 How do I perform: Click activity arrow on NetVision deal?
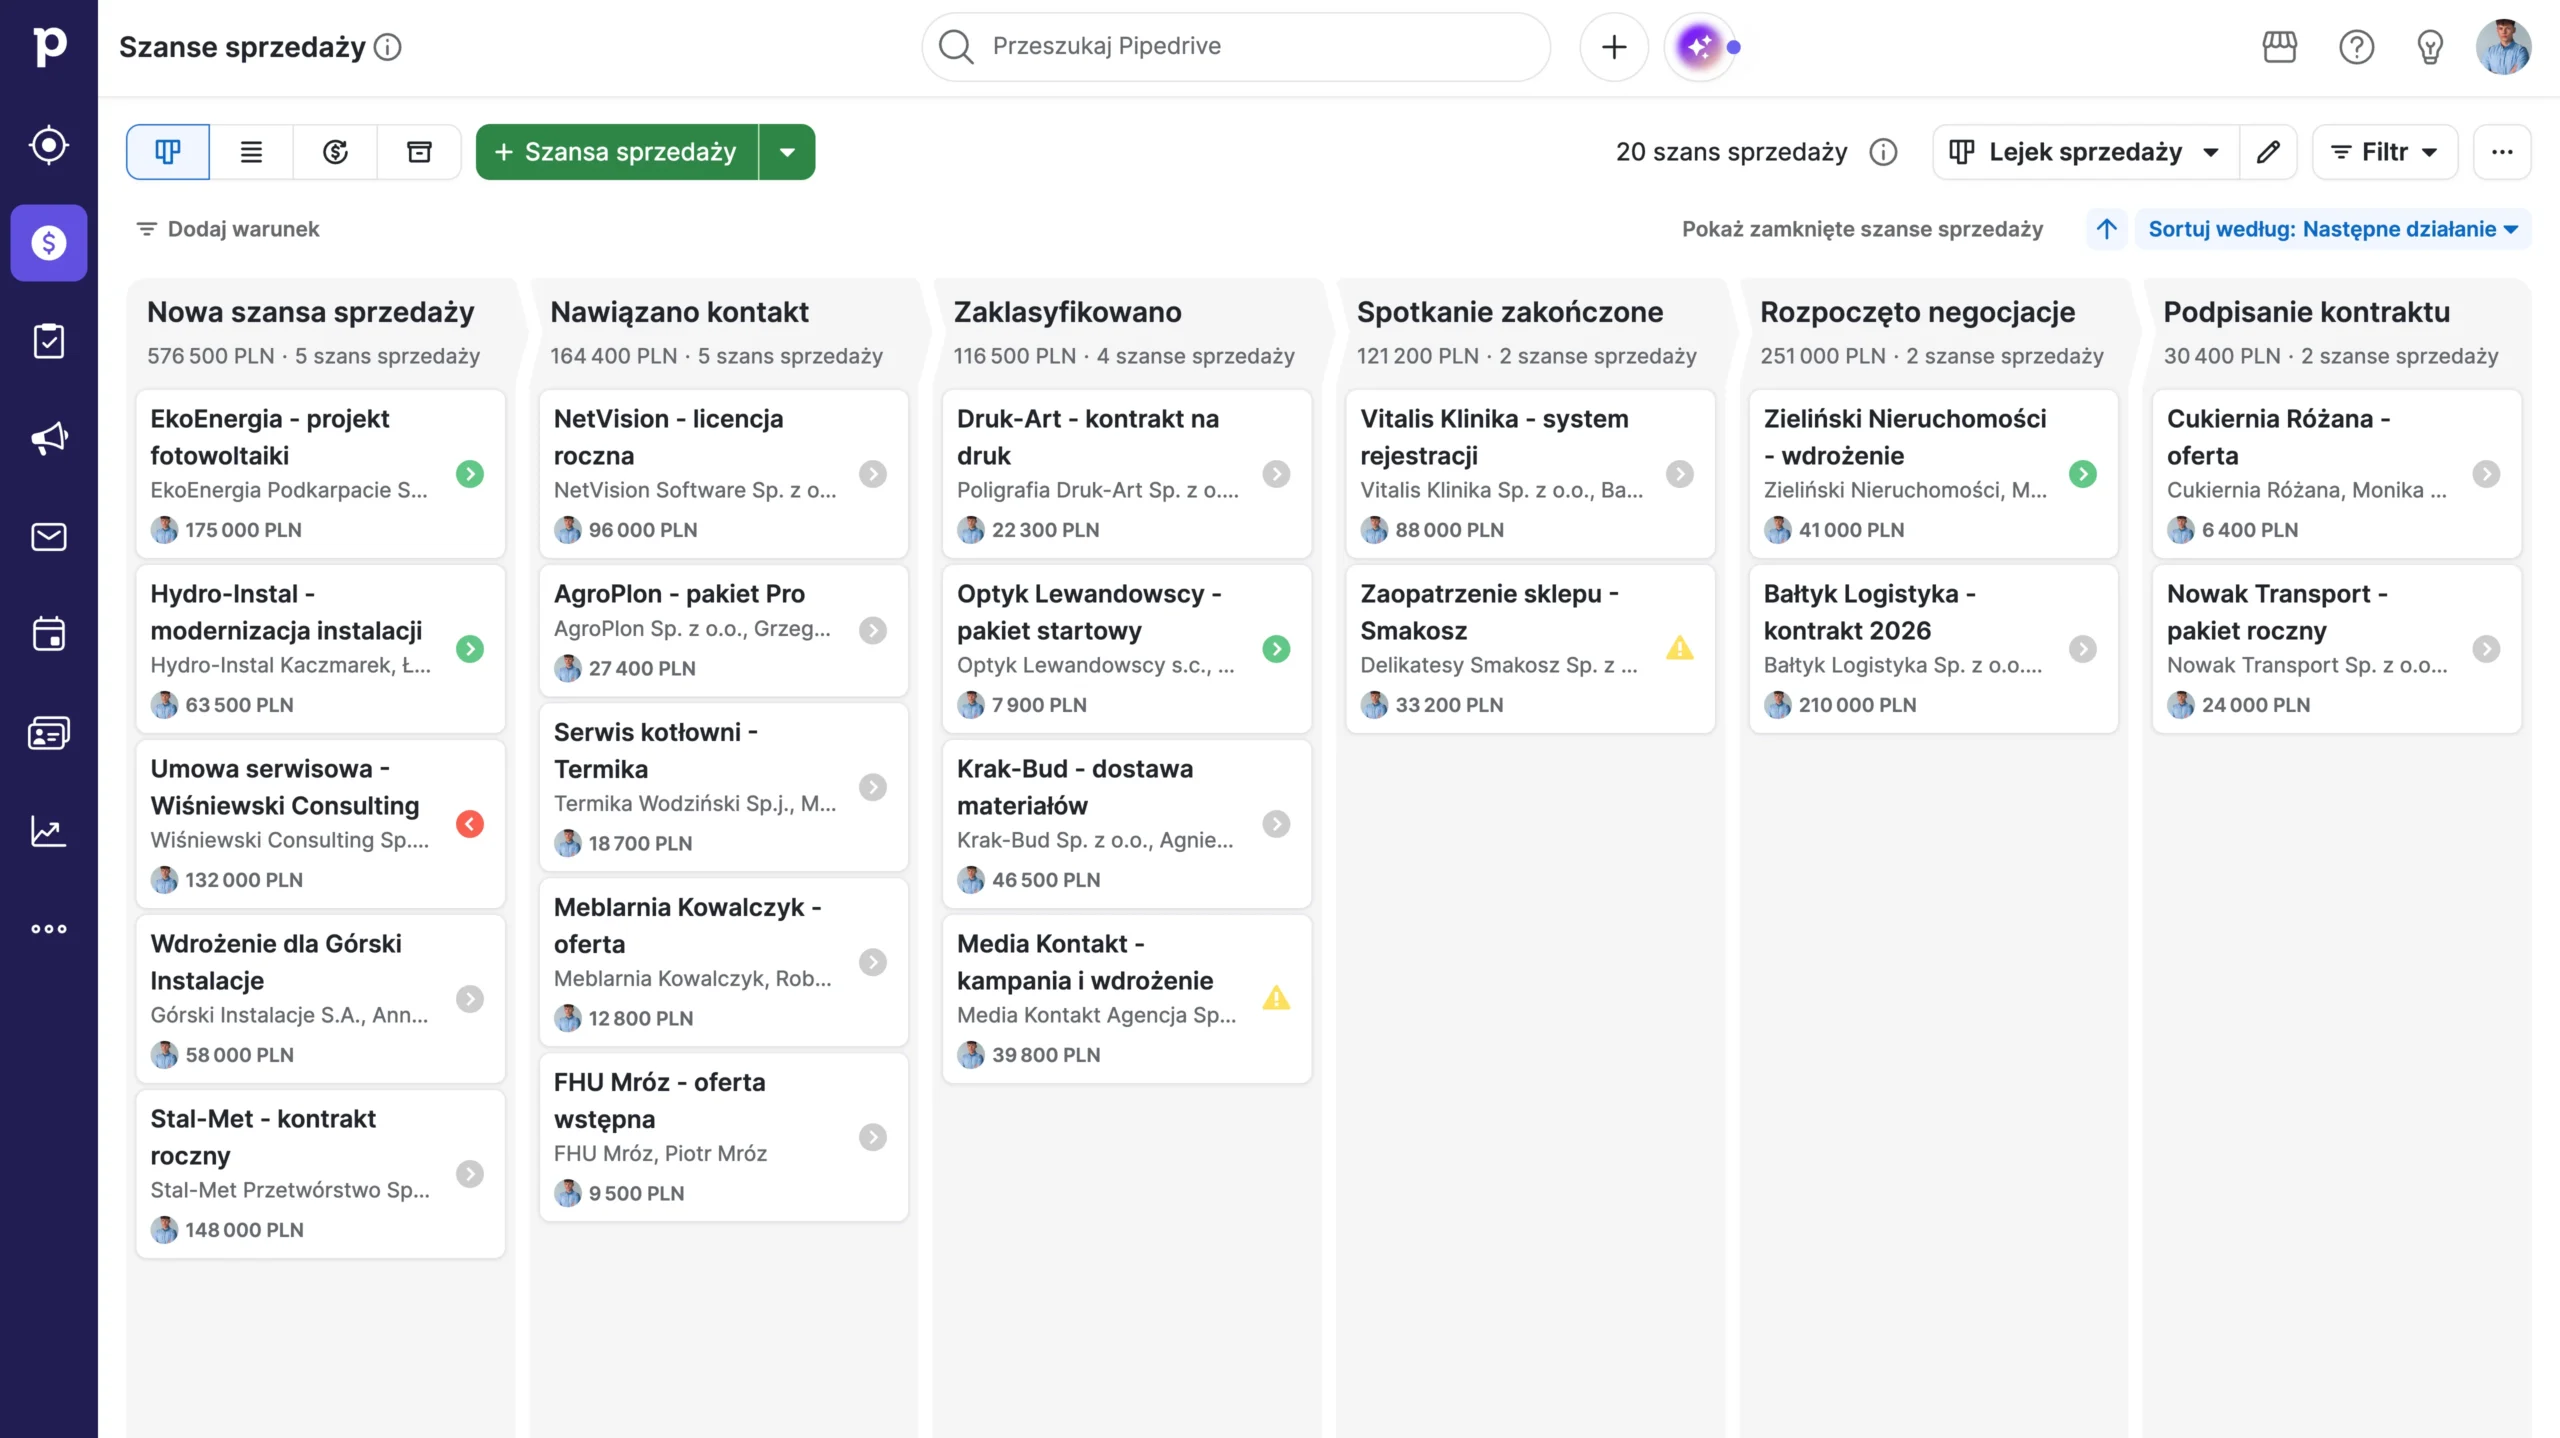pos(873,474)
